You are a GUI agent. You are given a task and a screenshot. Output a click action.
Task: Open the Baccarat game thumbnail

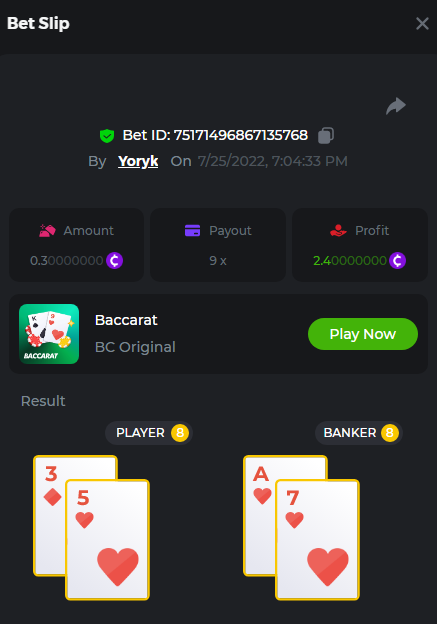click(x=49, y=334)
